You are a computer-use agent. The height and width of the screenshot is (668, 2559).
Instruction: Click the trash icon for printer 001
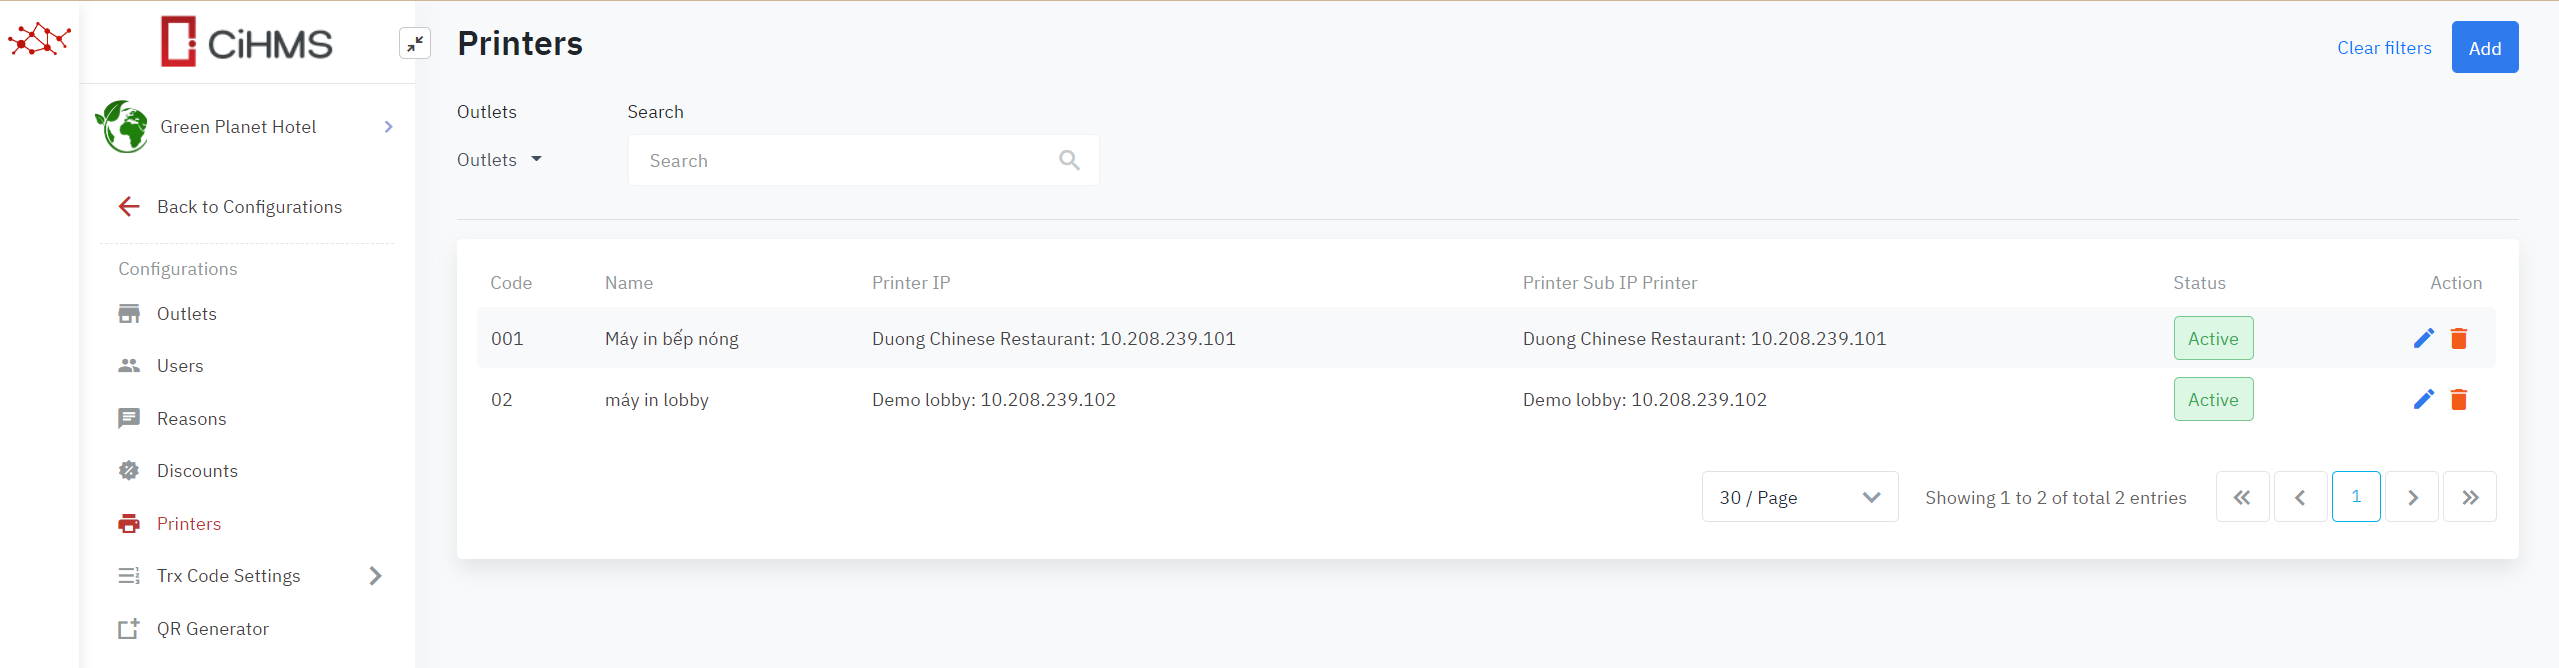click(2459, 339)
